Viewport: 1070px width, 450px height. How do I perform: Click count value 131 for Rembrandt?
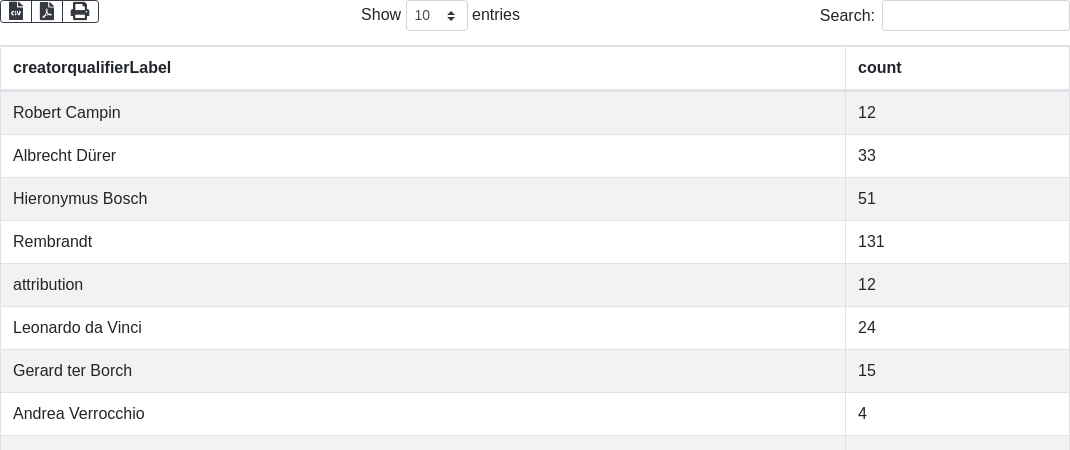871,242
